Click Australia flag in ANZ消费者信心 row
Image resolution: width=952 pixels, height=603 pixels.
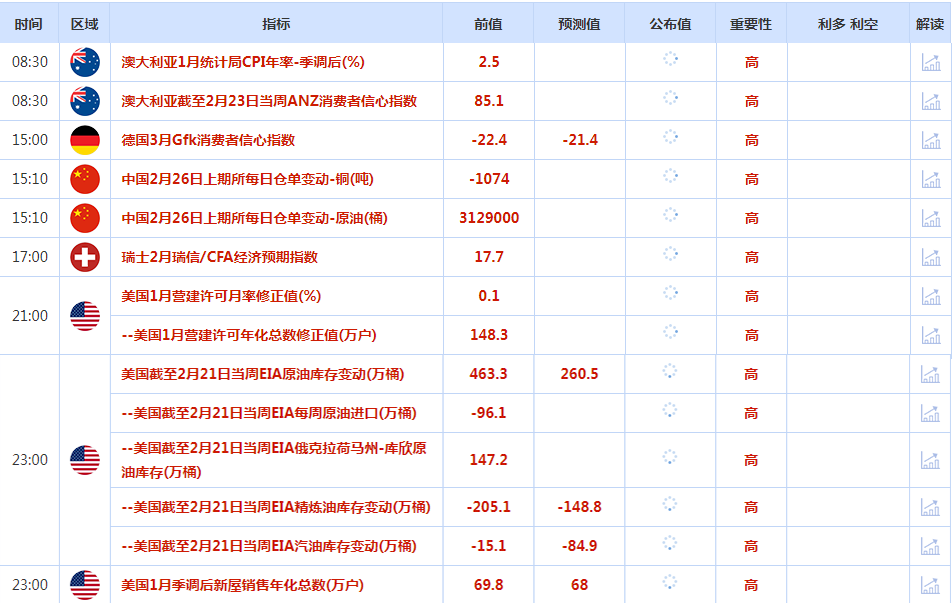pos(85,101)
